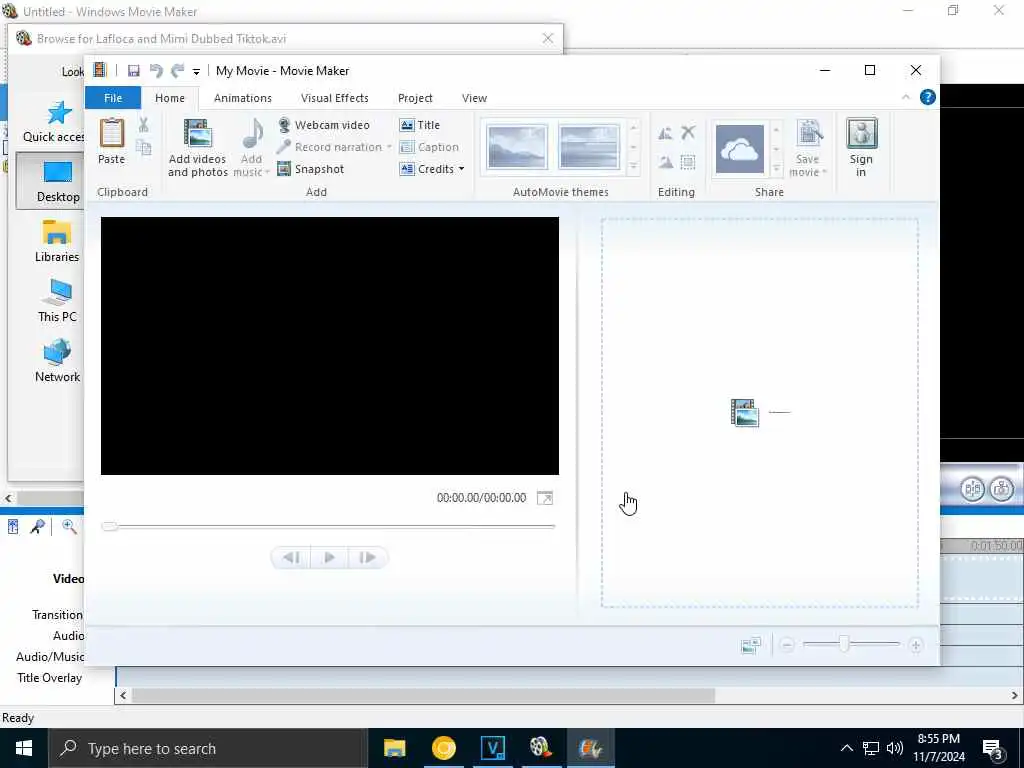Expand the Share destinations gallery
Screen dimensions: 1024x768
click(776, 169)
